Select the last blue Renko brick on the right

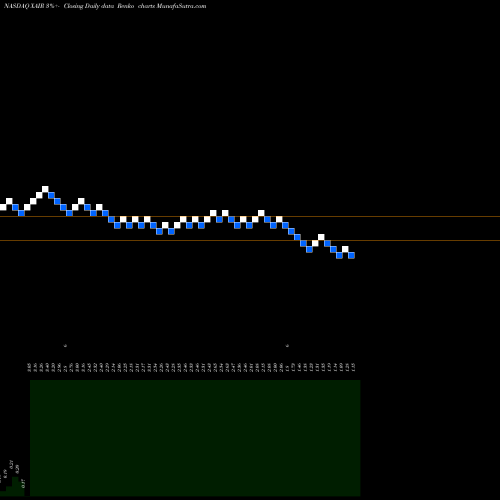pos(351,255)
